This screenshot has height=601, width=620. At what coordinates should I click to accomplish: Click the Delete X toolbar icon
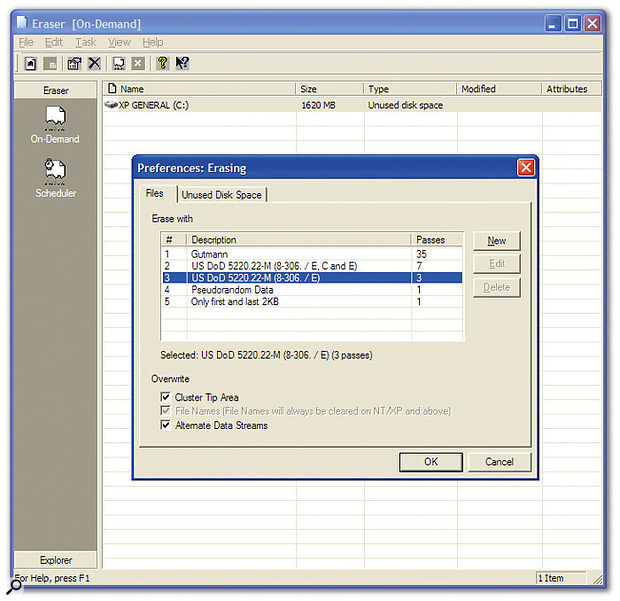[x=94, y=63]
